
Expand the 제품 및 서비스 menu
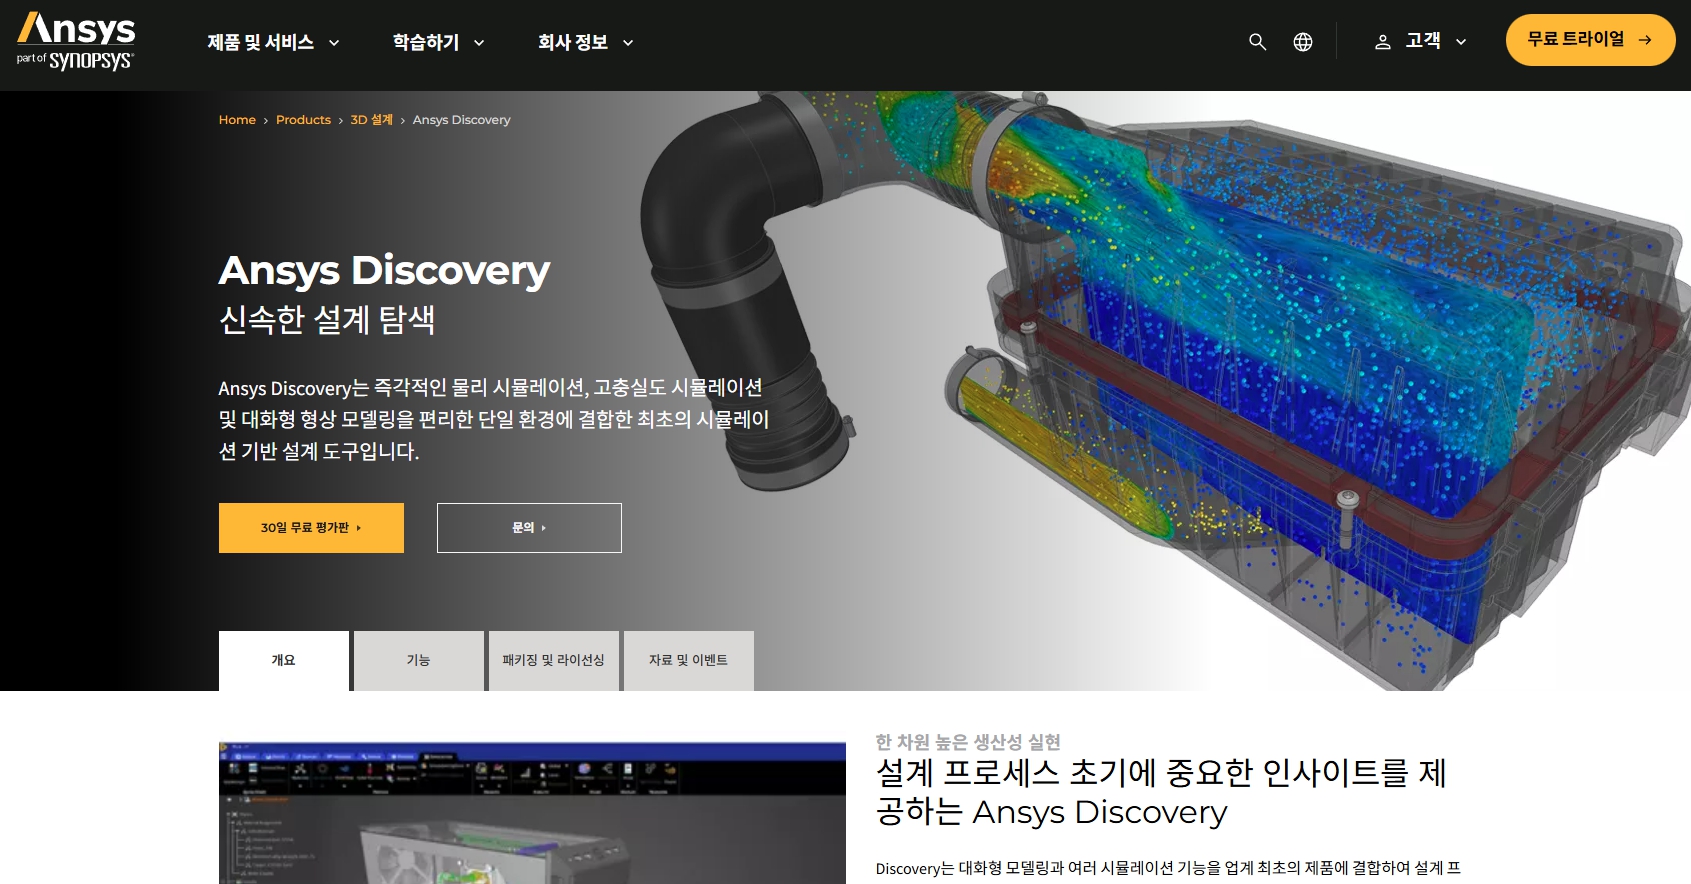(273, 42)
